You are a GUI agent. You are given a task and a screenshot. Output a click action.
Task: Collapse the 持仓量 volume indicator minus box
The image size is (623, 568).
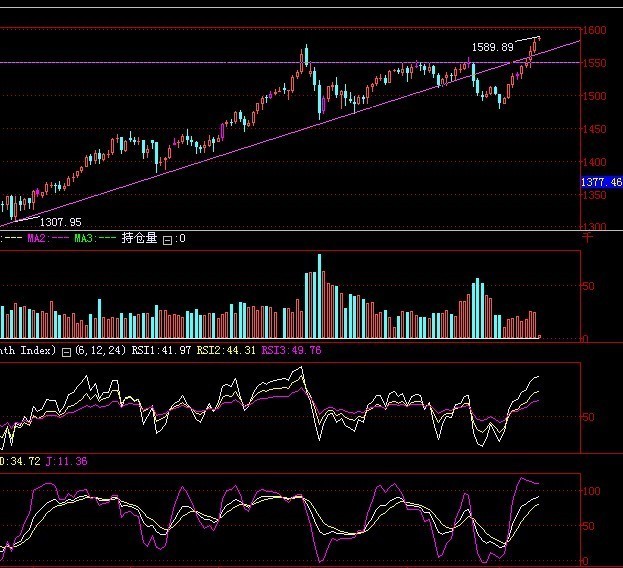point(167,239)
